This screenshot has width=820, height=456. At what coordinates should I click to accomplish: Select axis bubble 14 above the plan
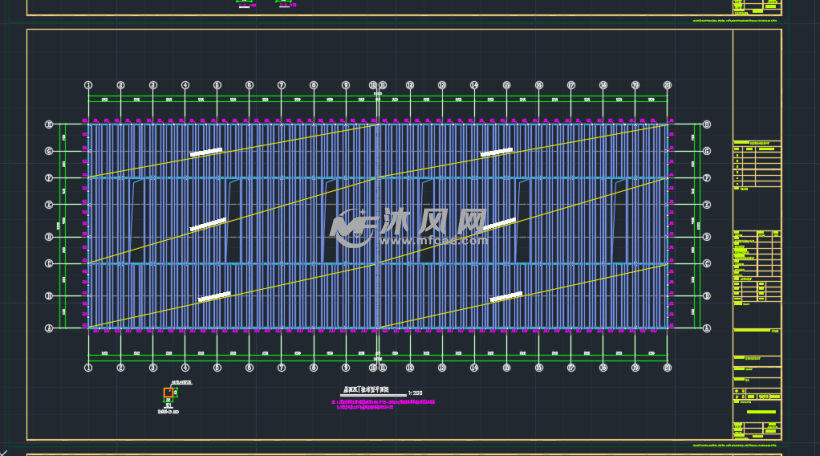pos(474,85)
